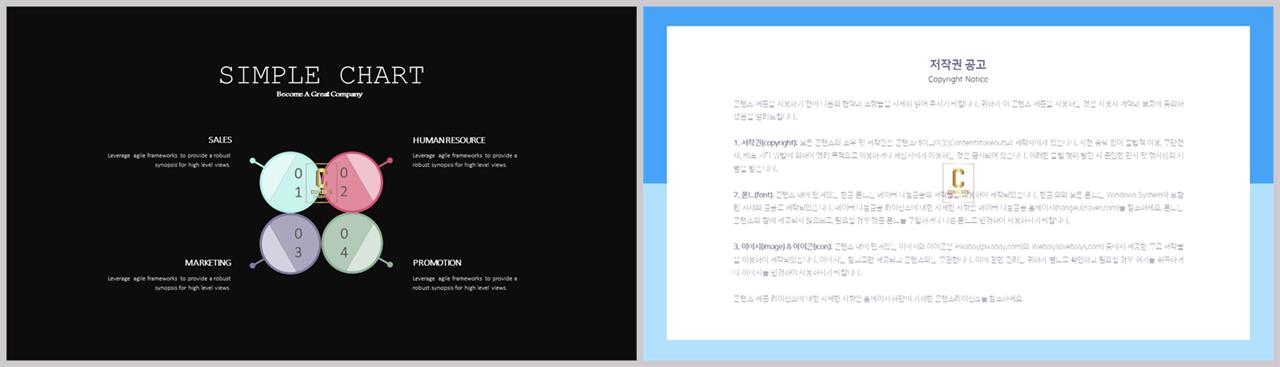
Task: Select the SALES heading
Action: pyautogui.click(x=220, y=140)
